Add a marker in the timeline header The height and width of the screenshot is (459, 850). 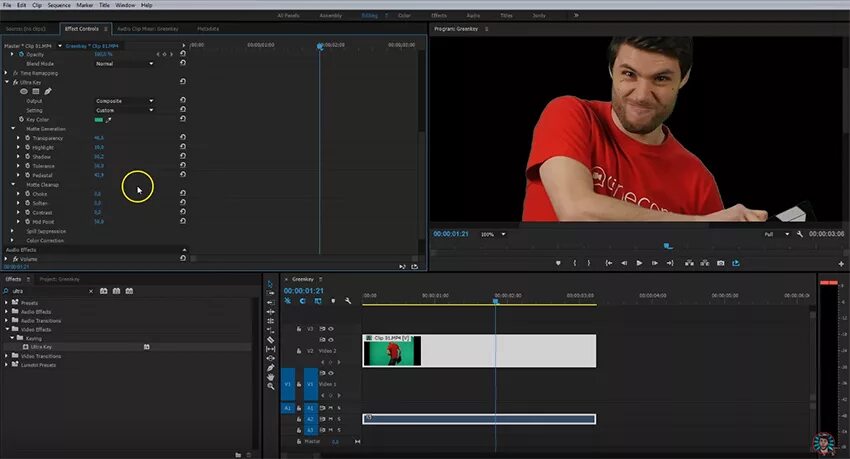coord(333,301)
